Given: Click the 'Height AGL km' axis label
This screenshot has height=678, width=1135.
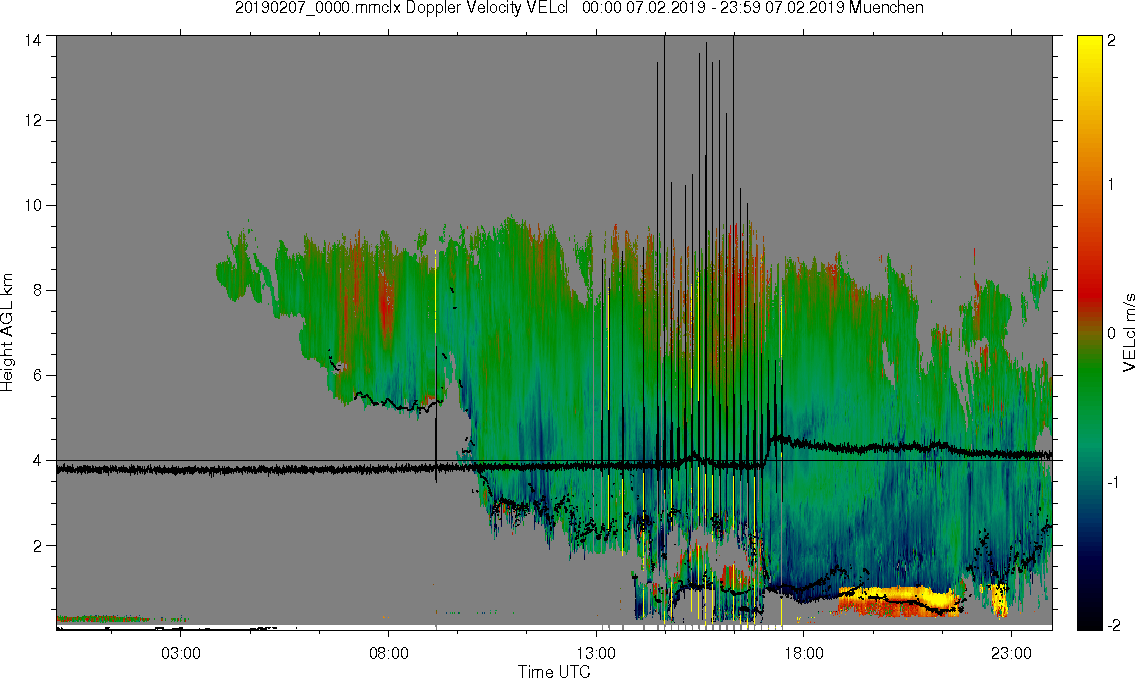Looking at the screenshot, I should [x=8, y=332].
